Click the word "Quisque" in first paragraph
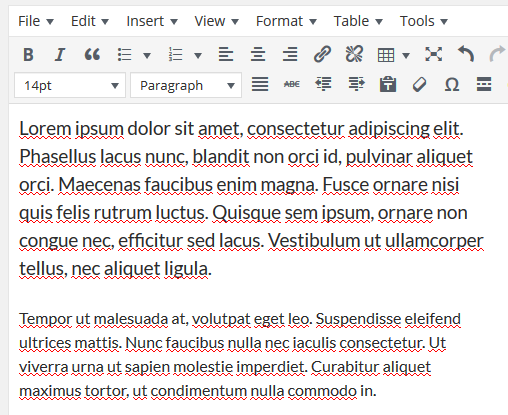 click(x=247, y=213)
